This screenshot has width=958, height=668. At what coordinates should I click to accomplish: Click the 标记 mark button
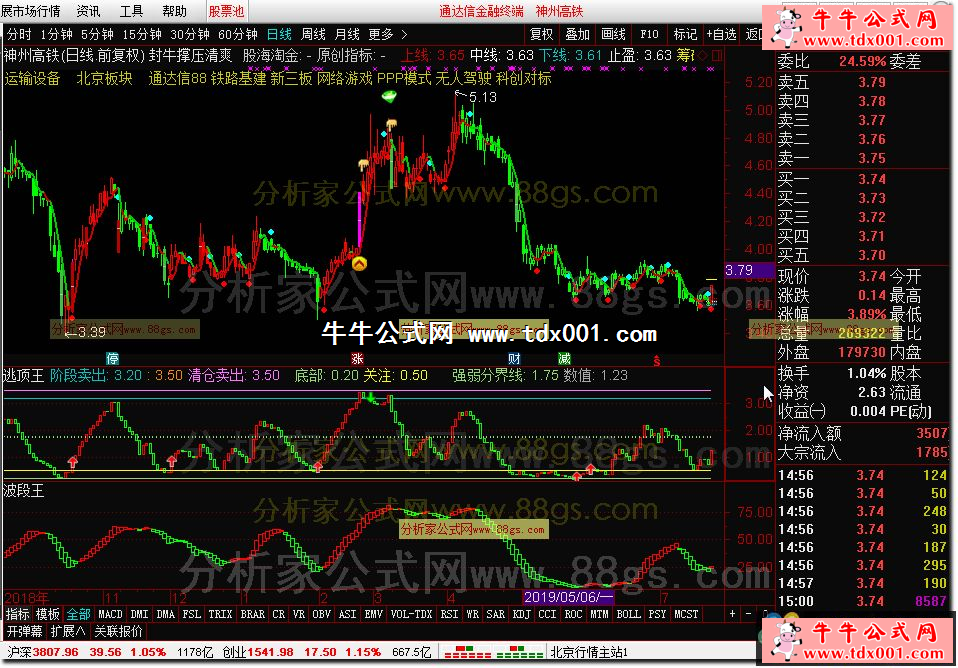pos(685,34)
